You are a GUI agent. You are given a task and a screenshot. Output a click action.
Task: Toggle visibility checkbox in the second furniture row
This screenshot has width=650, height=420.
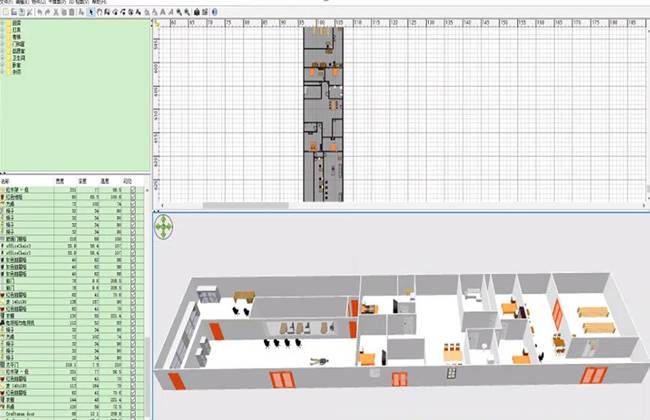133,197
